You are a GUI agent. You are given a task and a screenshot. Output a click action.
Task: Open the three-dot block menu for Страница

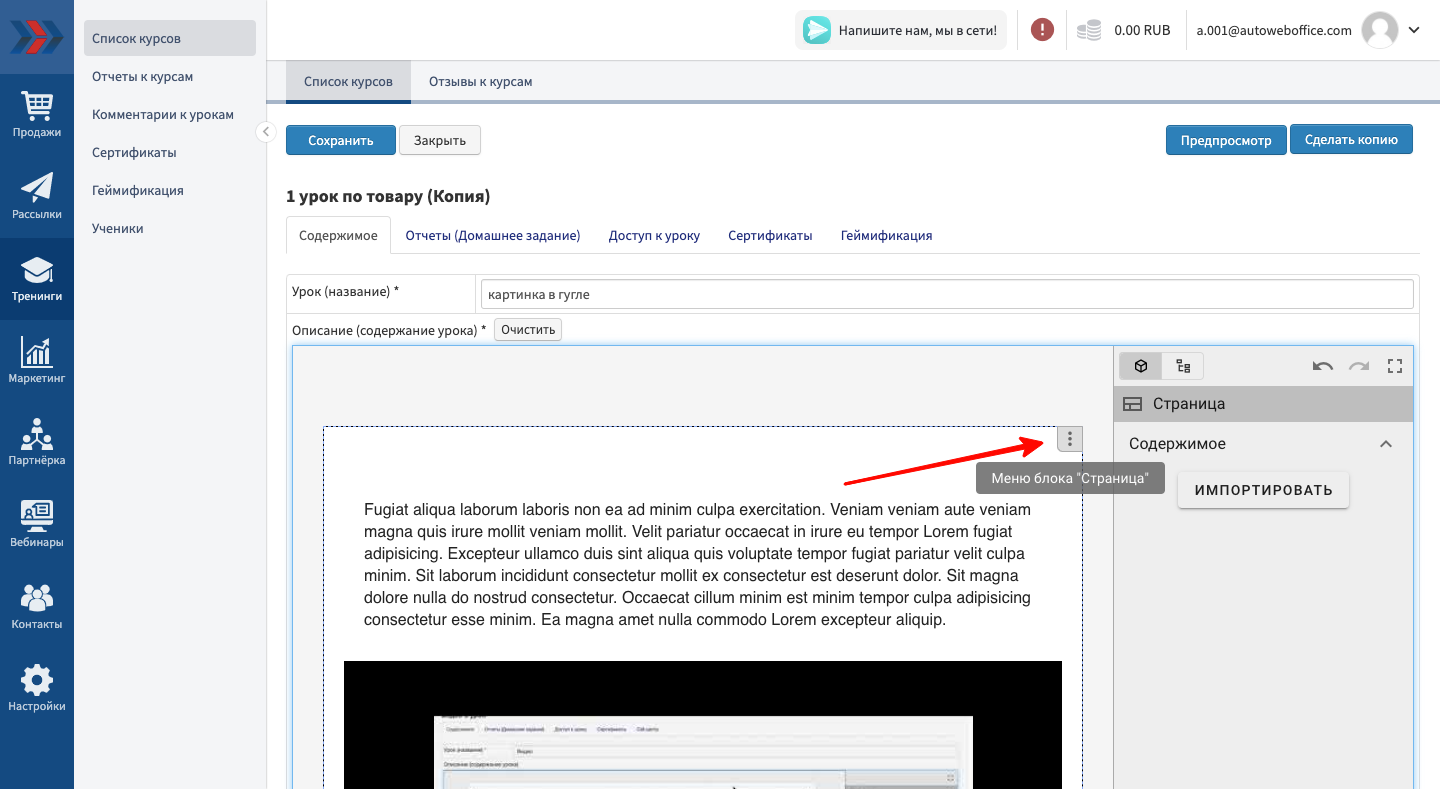pyautogui.click(x=1069, y=439)
